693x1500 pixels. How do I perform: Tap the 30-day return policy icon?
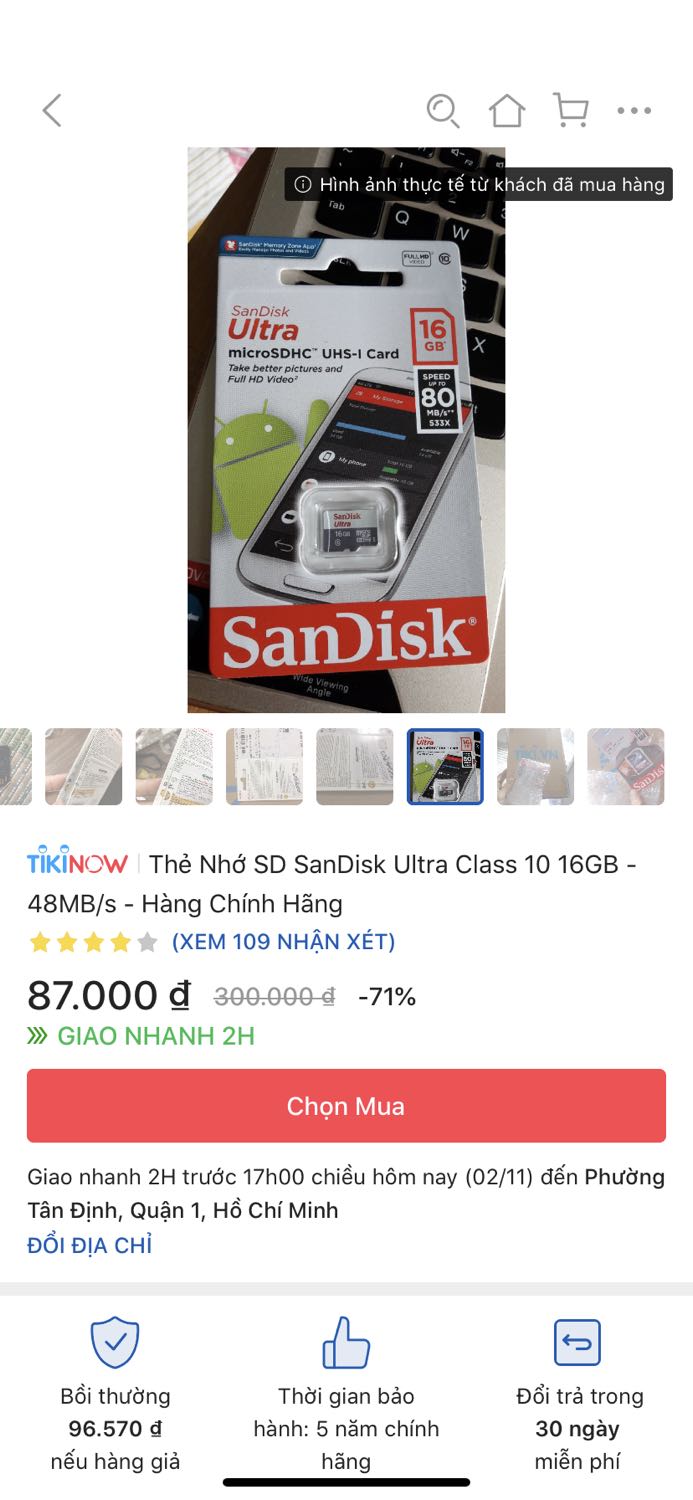577,1342
